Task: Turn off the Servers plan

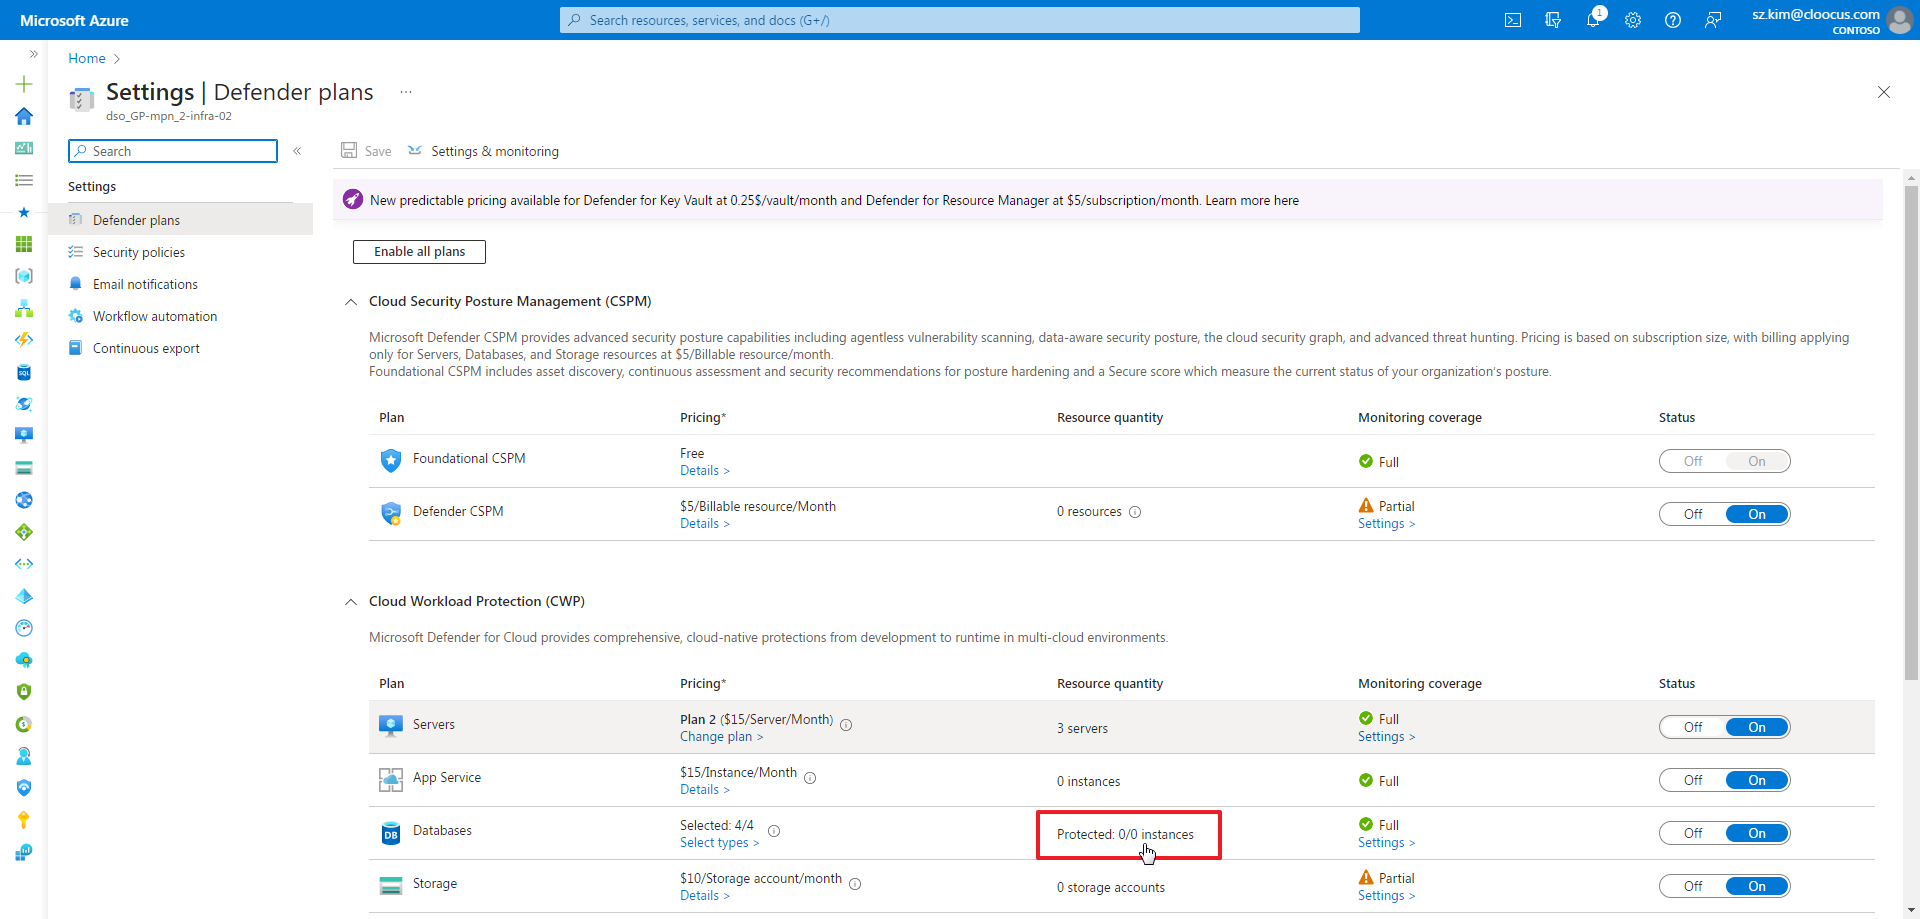Action: point(1692,727)
